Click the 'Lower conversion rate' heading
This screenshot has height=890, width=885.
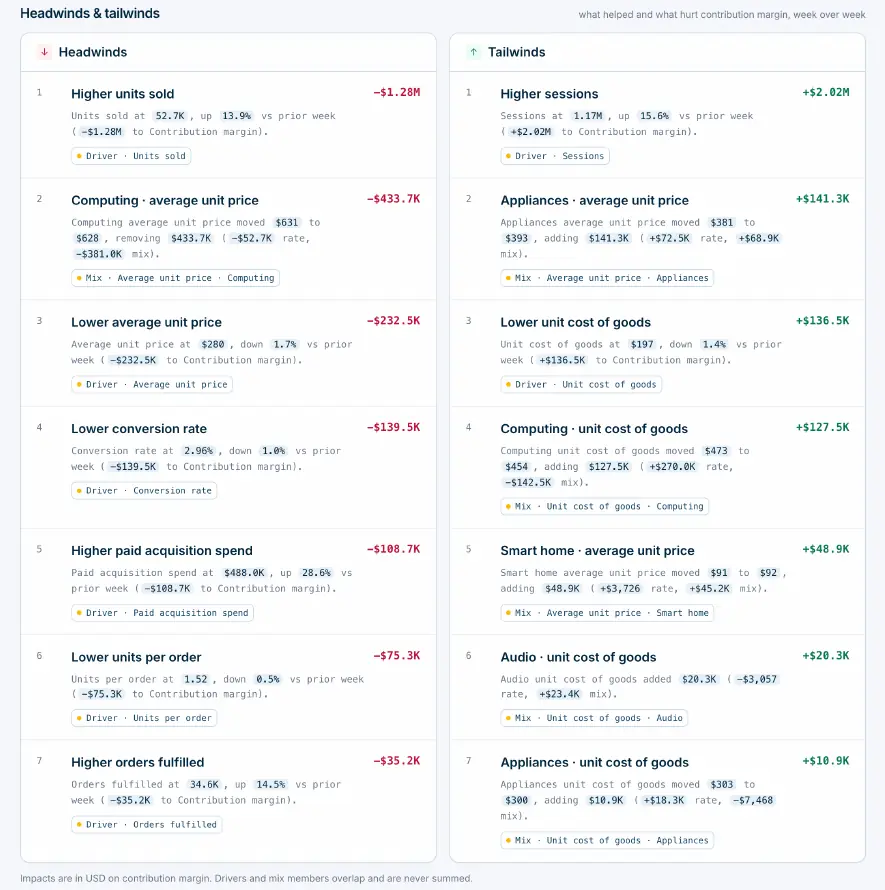(139, 429)
